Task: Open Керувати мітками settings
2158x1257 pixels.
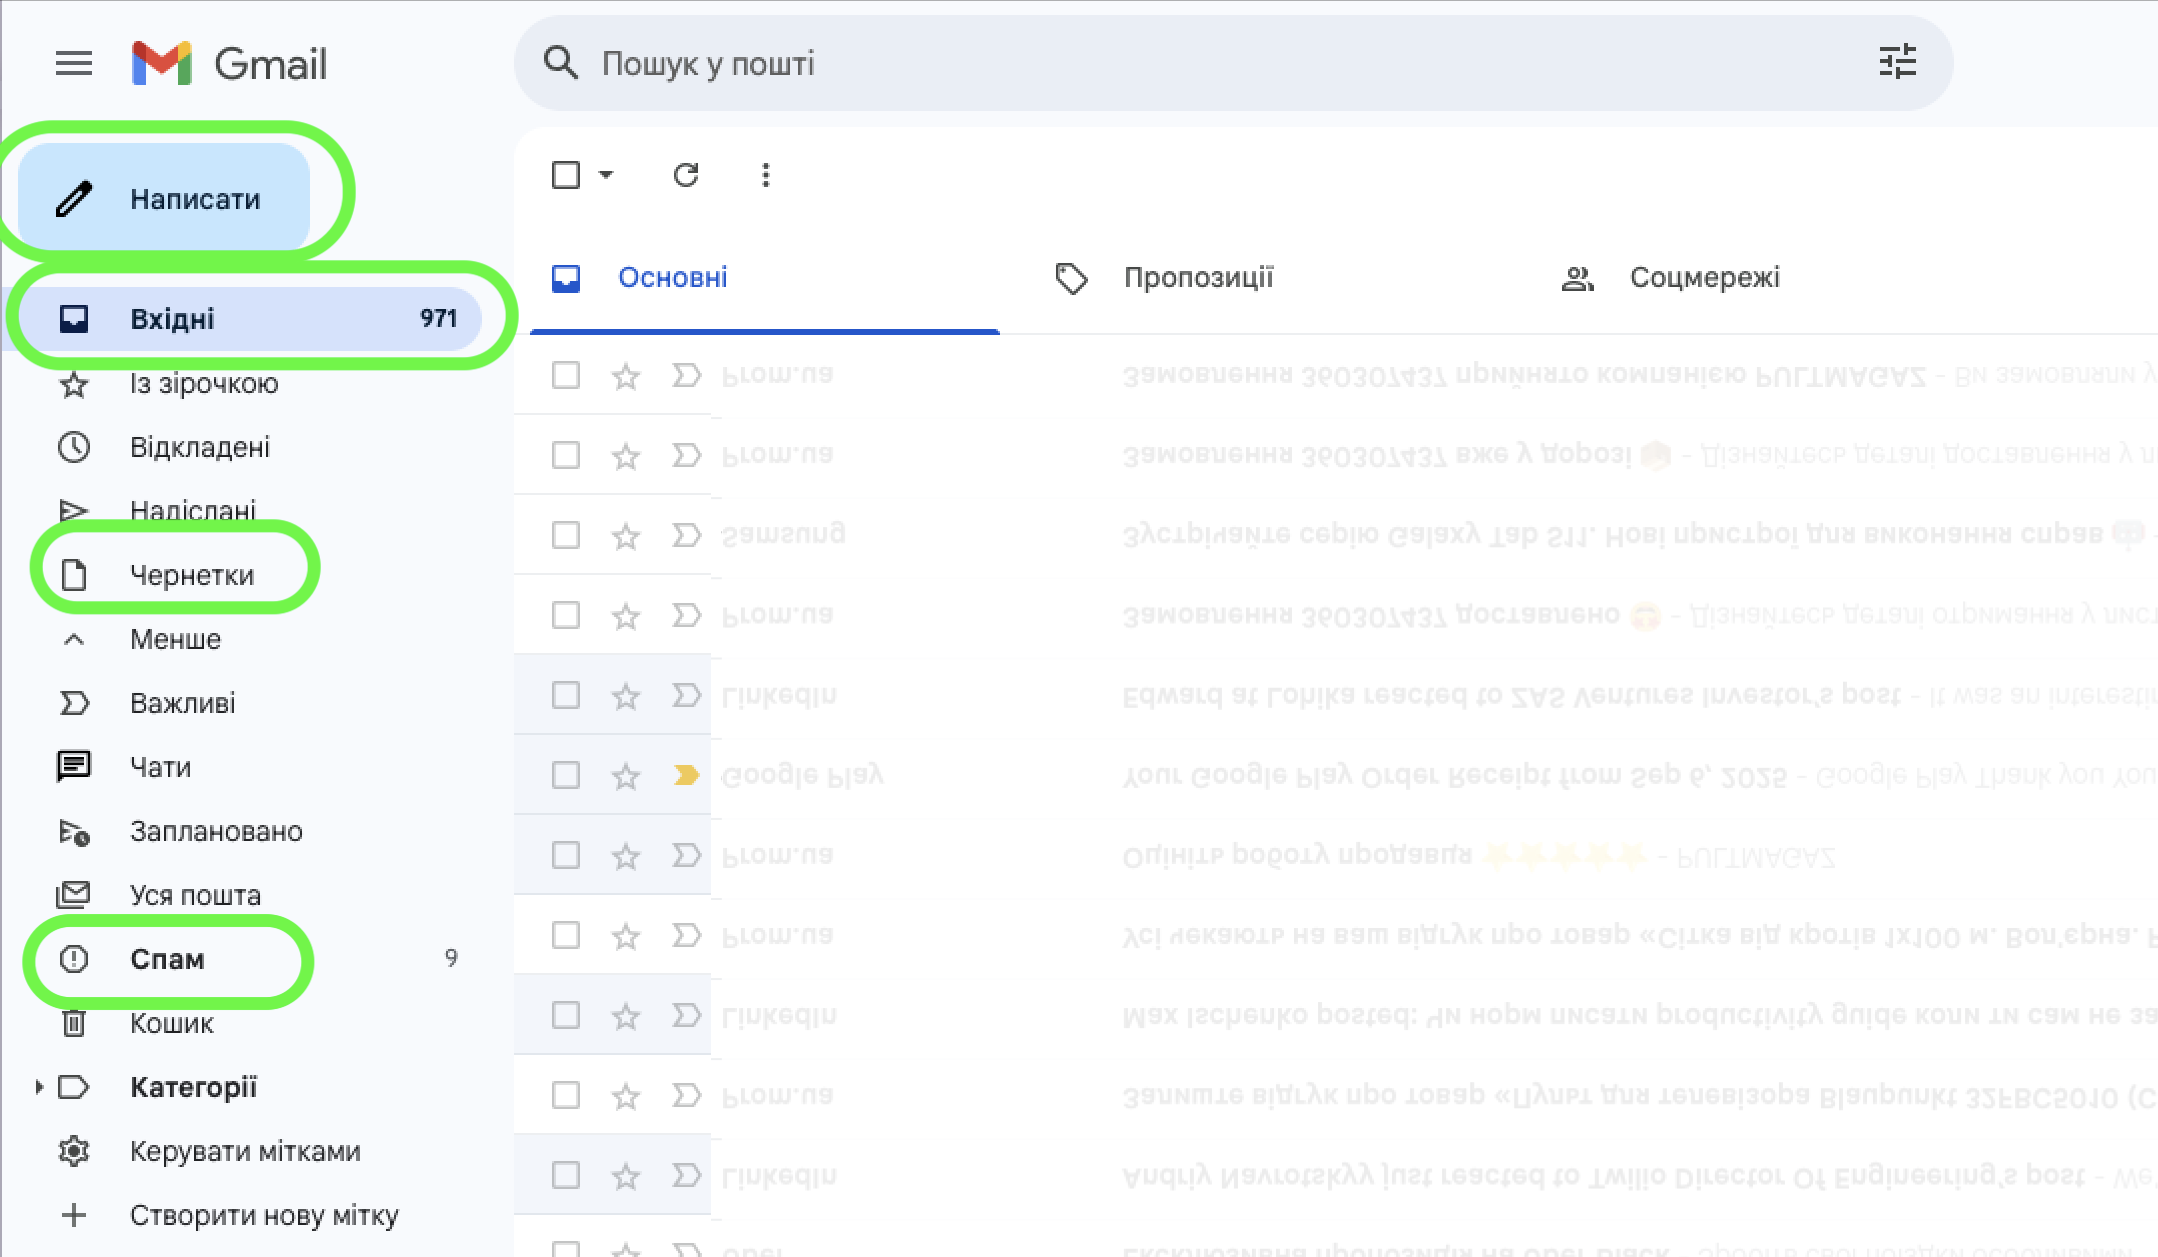Action: pyautogui.click(x=244, y=1151)
